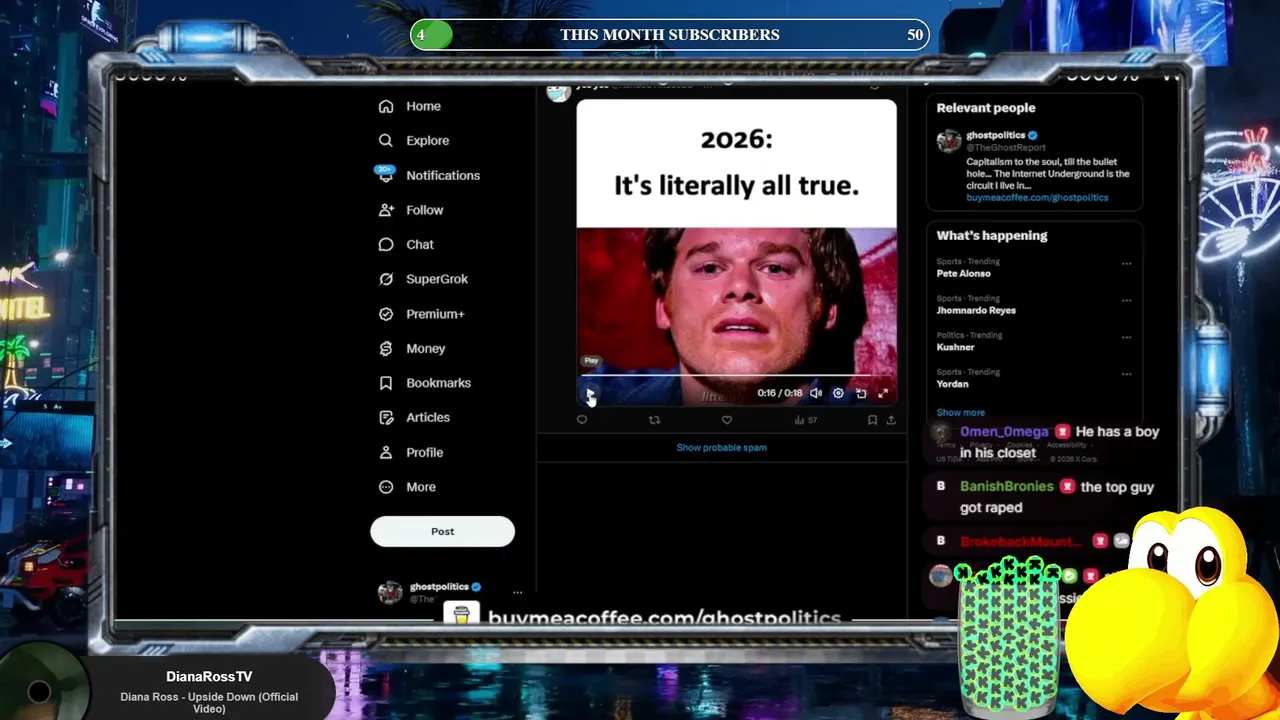Viewport: 1280px width, 720px height.
Task: Open ghostpolitics avatar in Relevant people
Action: click(949, 141)
